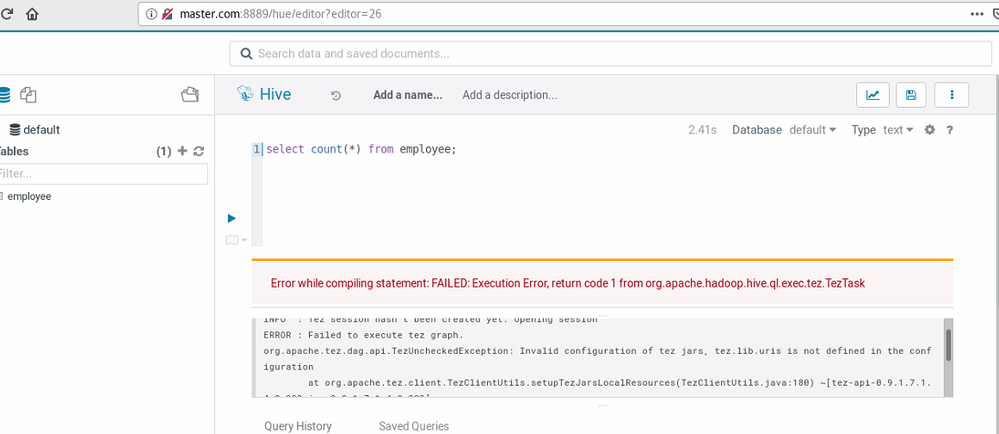Click the 2.41s execution time
The image size is (999, 434).
[702, 130]
